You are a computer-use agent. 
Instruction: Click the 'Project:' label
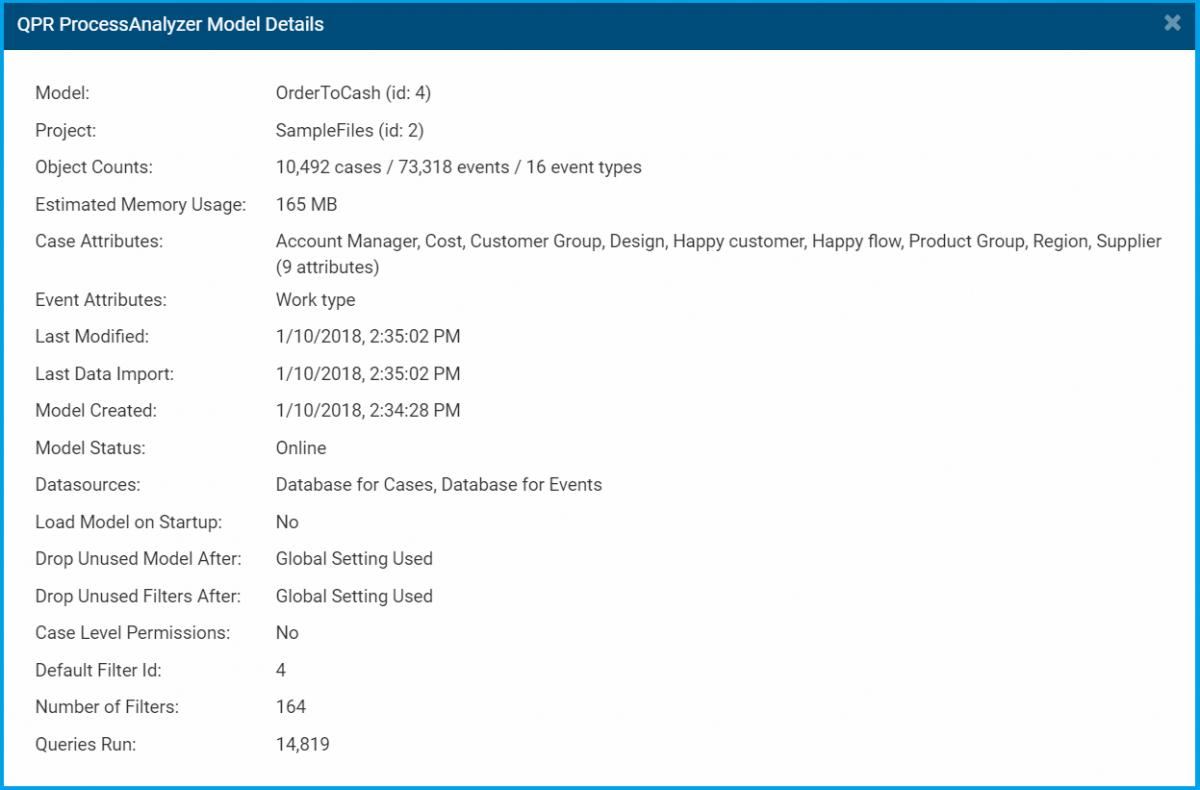pyautogui.click(x=65, y=130)
